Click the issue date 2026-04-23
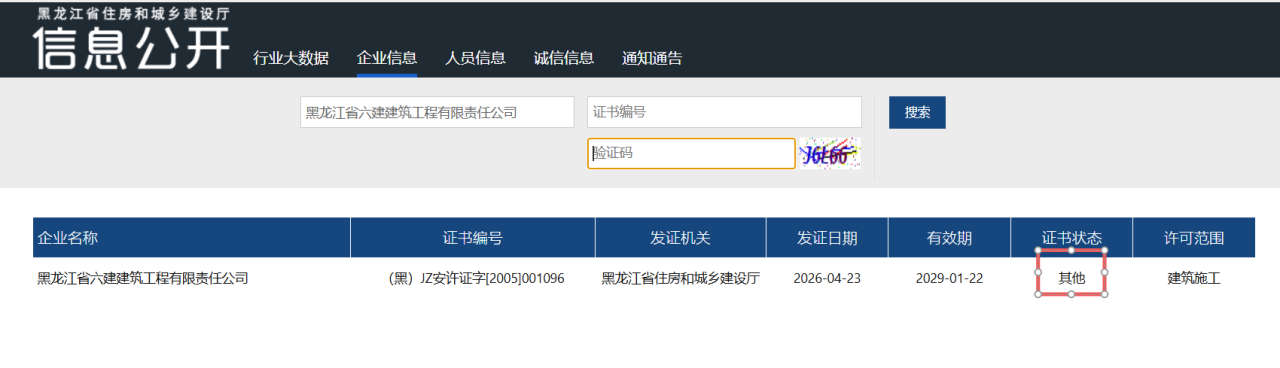This screenshot has width=1280, height=368. pos(827,278)
